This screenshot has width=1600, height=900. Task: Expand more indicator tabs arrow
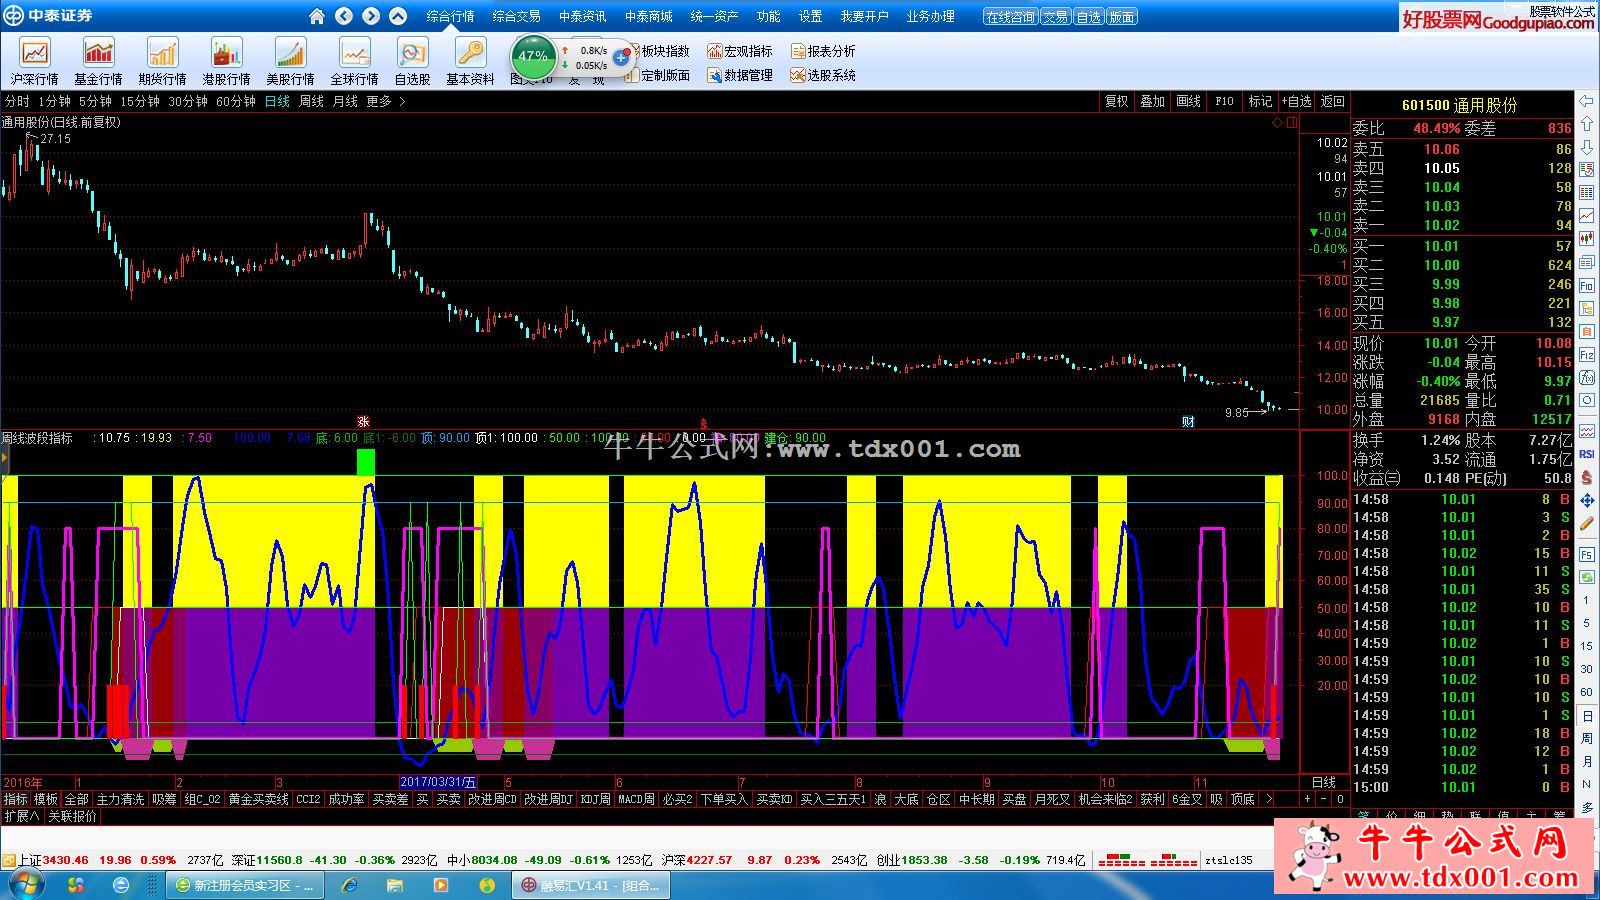point(1269,799)
